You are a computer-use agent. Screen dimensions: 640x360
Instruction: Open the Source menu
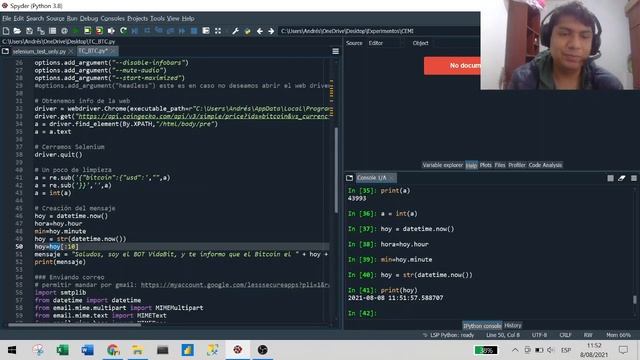55,18
